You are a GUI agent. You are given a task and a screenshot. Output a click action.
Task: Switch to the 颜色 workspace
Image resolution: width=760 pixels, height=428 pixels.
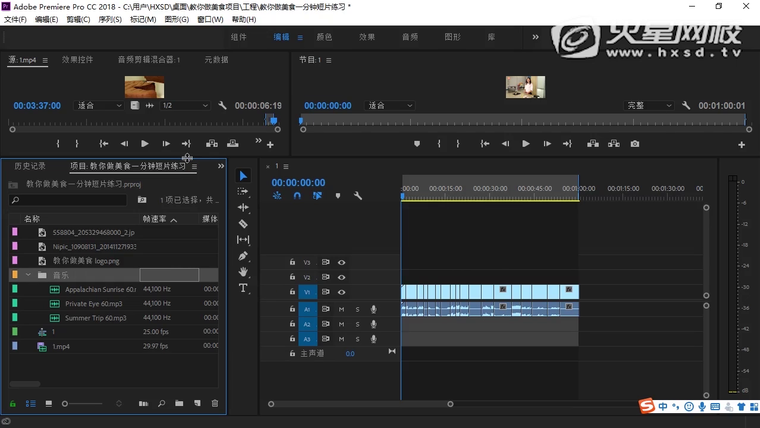pos(324,37)
